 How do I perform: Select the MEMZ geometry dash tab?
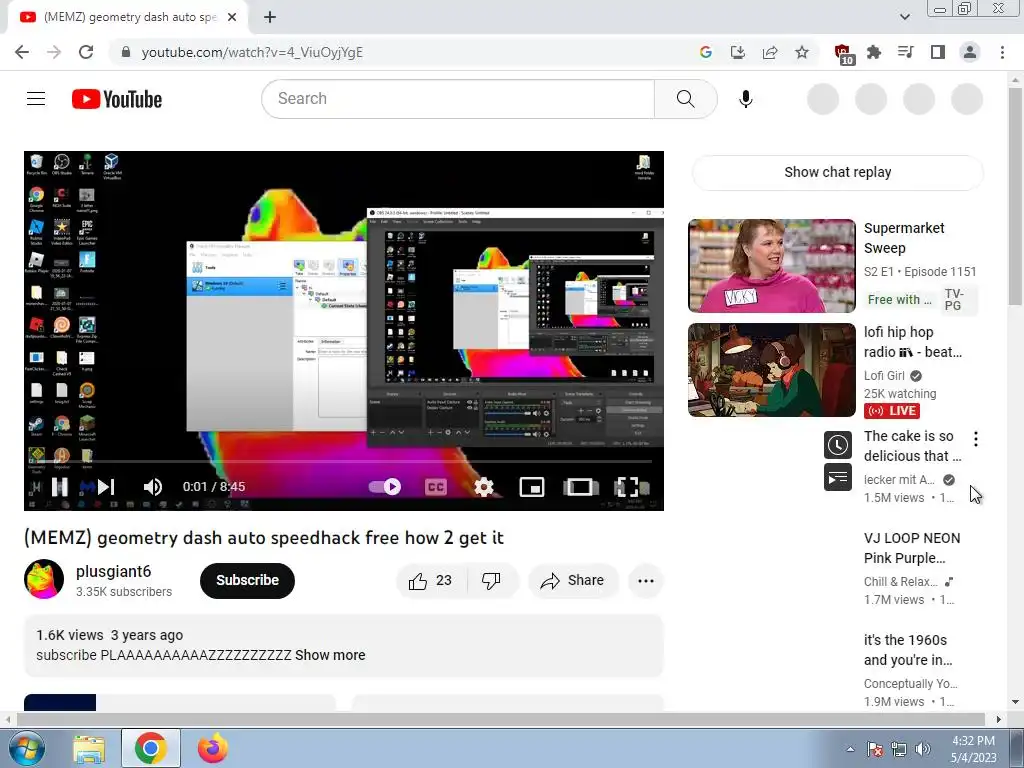128,18
